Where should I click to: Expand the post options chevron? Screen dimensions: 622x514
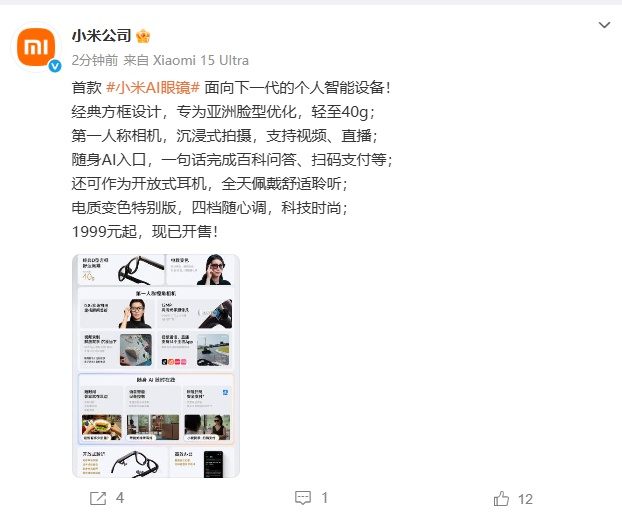pos(604,25)
